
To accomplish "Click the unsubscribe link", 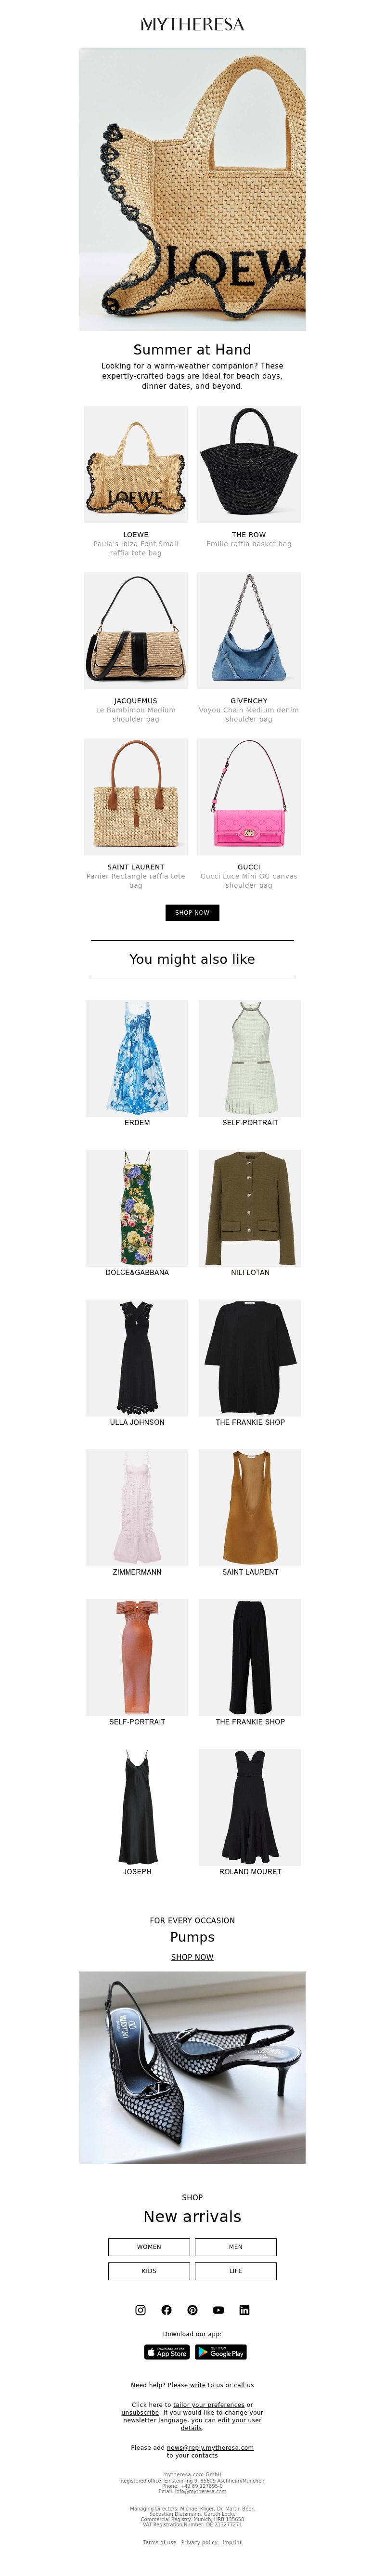I will click(x=140, y=2413).
